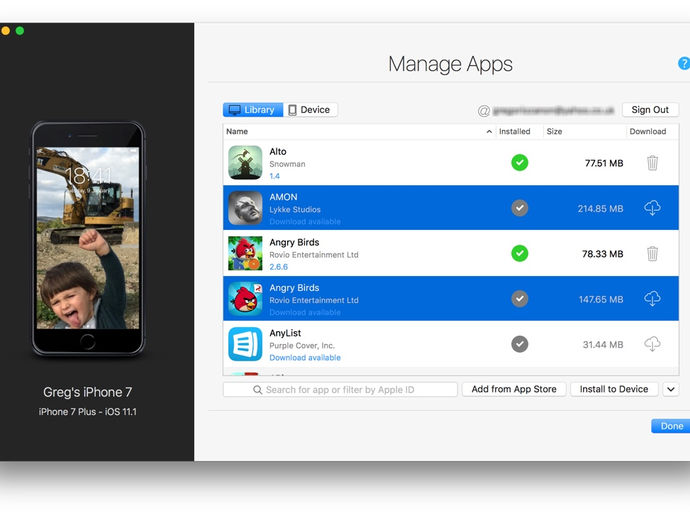Download AnyList with the cloud icon
The image size is (690, 518).
click(x=652, y=344)
